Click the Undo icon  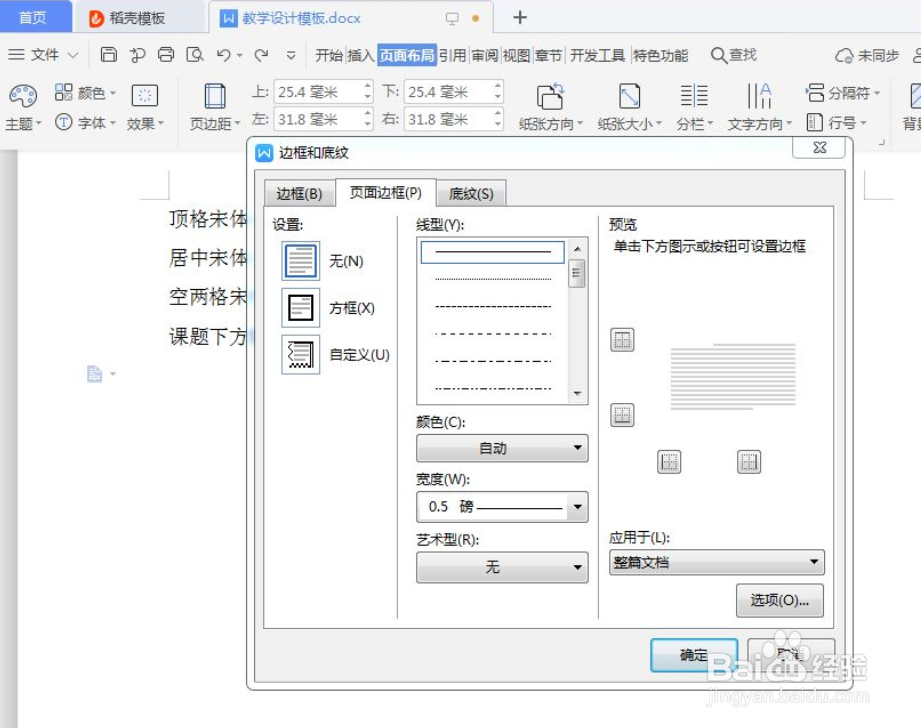[222, 55]
